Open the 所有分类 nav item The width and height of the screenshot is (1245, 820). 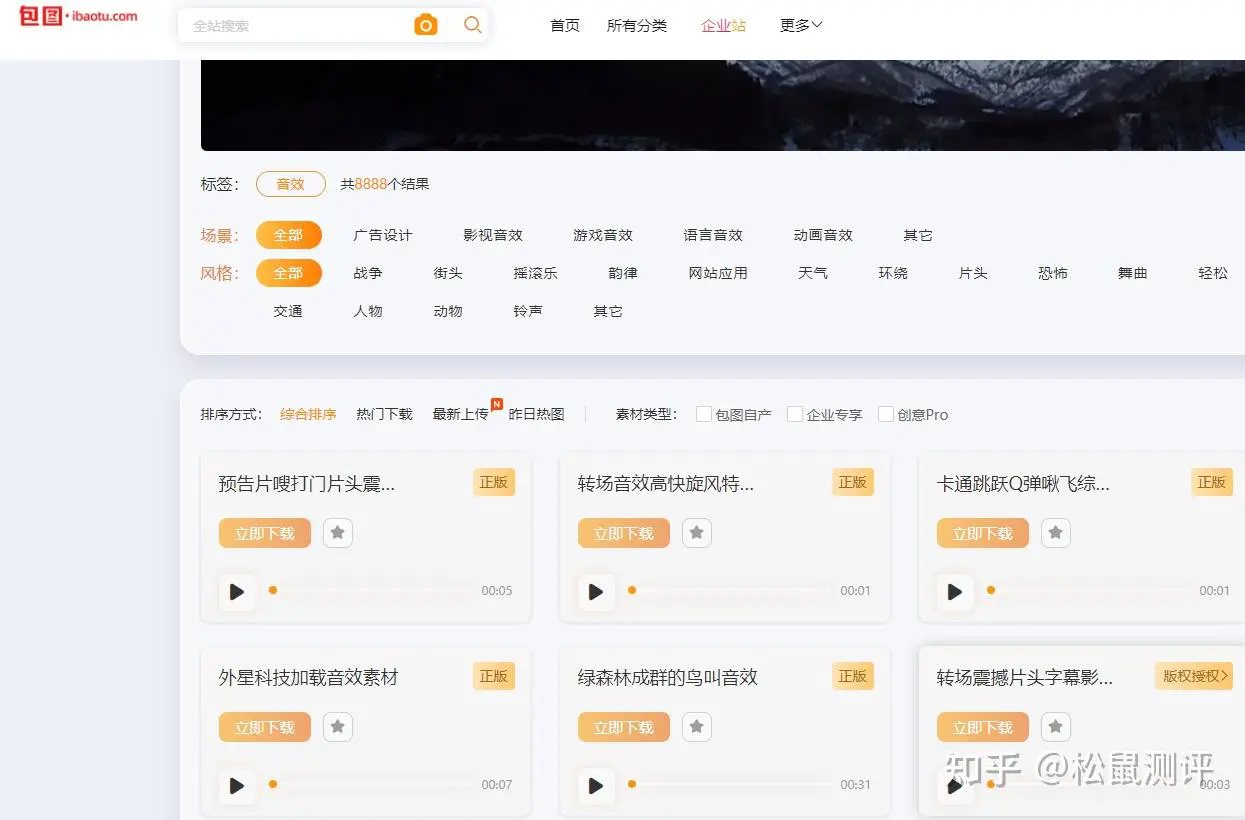[637, 25]
